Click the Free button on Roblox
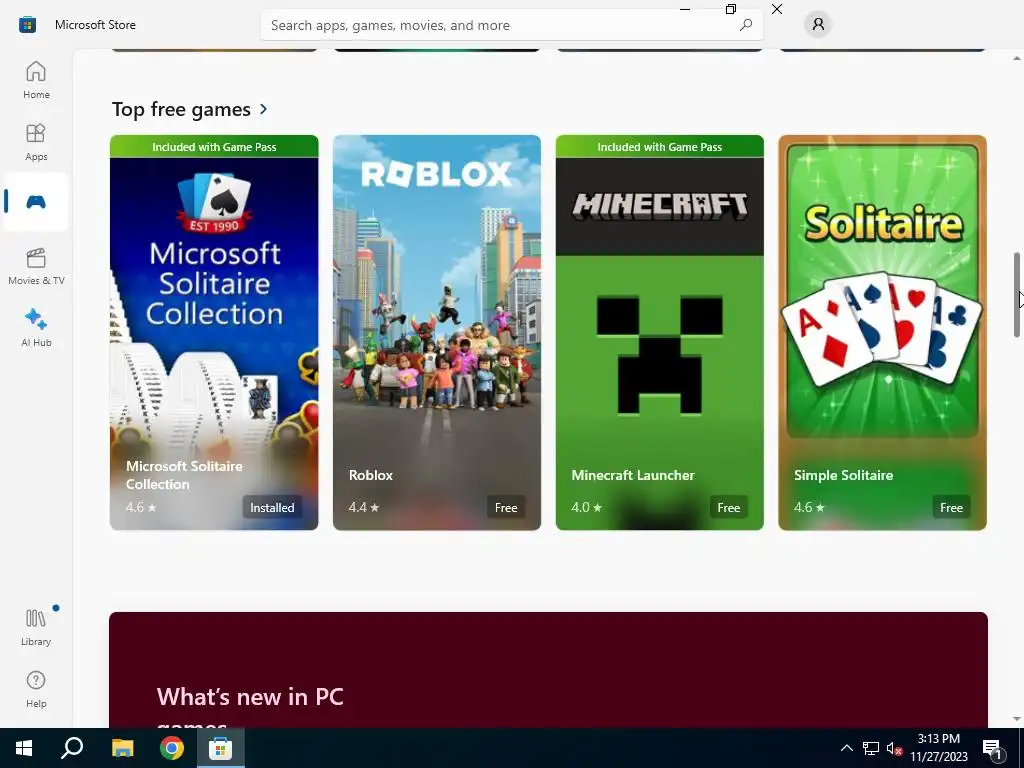 pos(506,507)
